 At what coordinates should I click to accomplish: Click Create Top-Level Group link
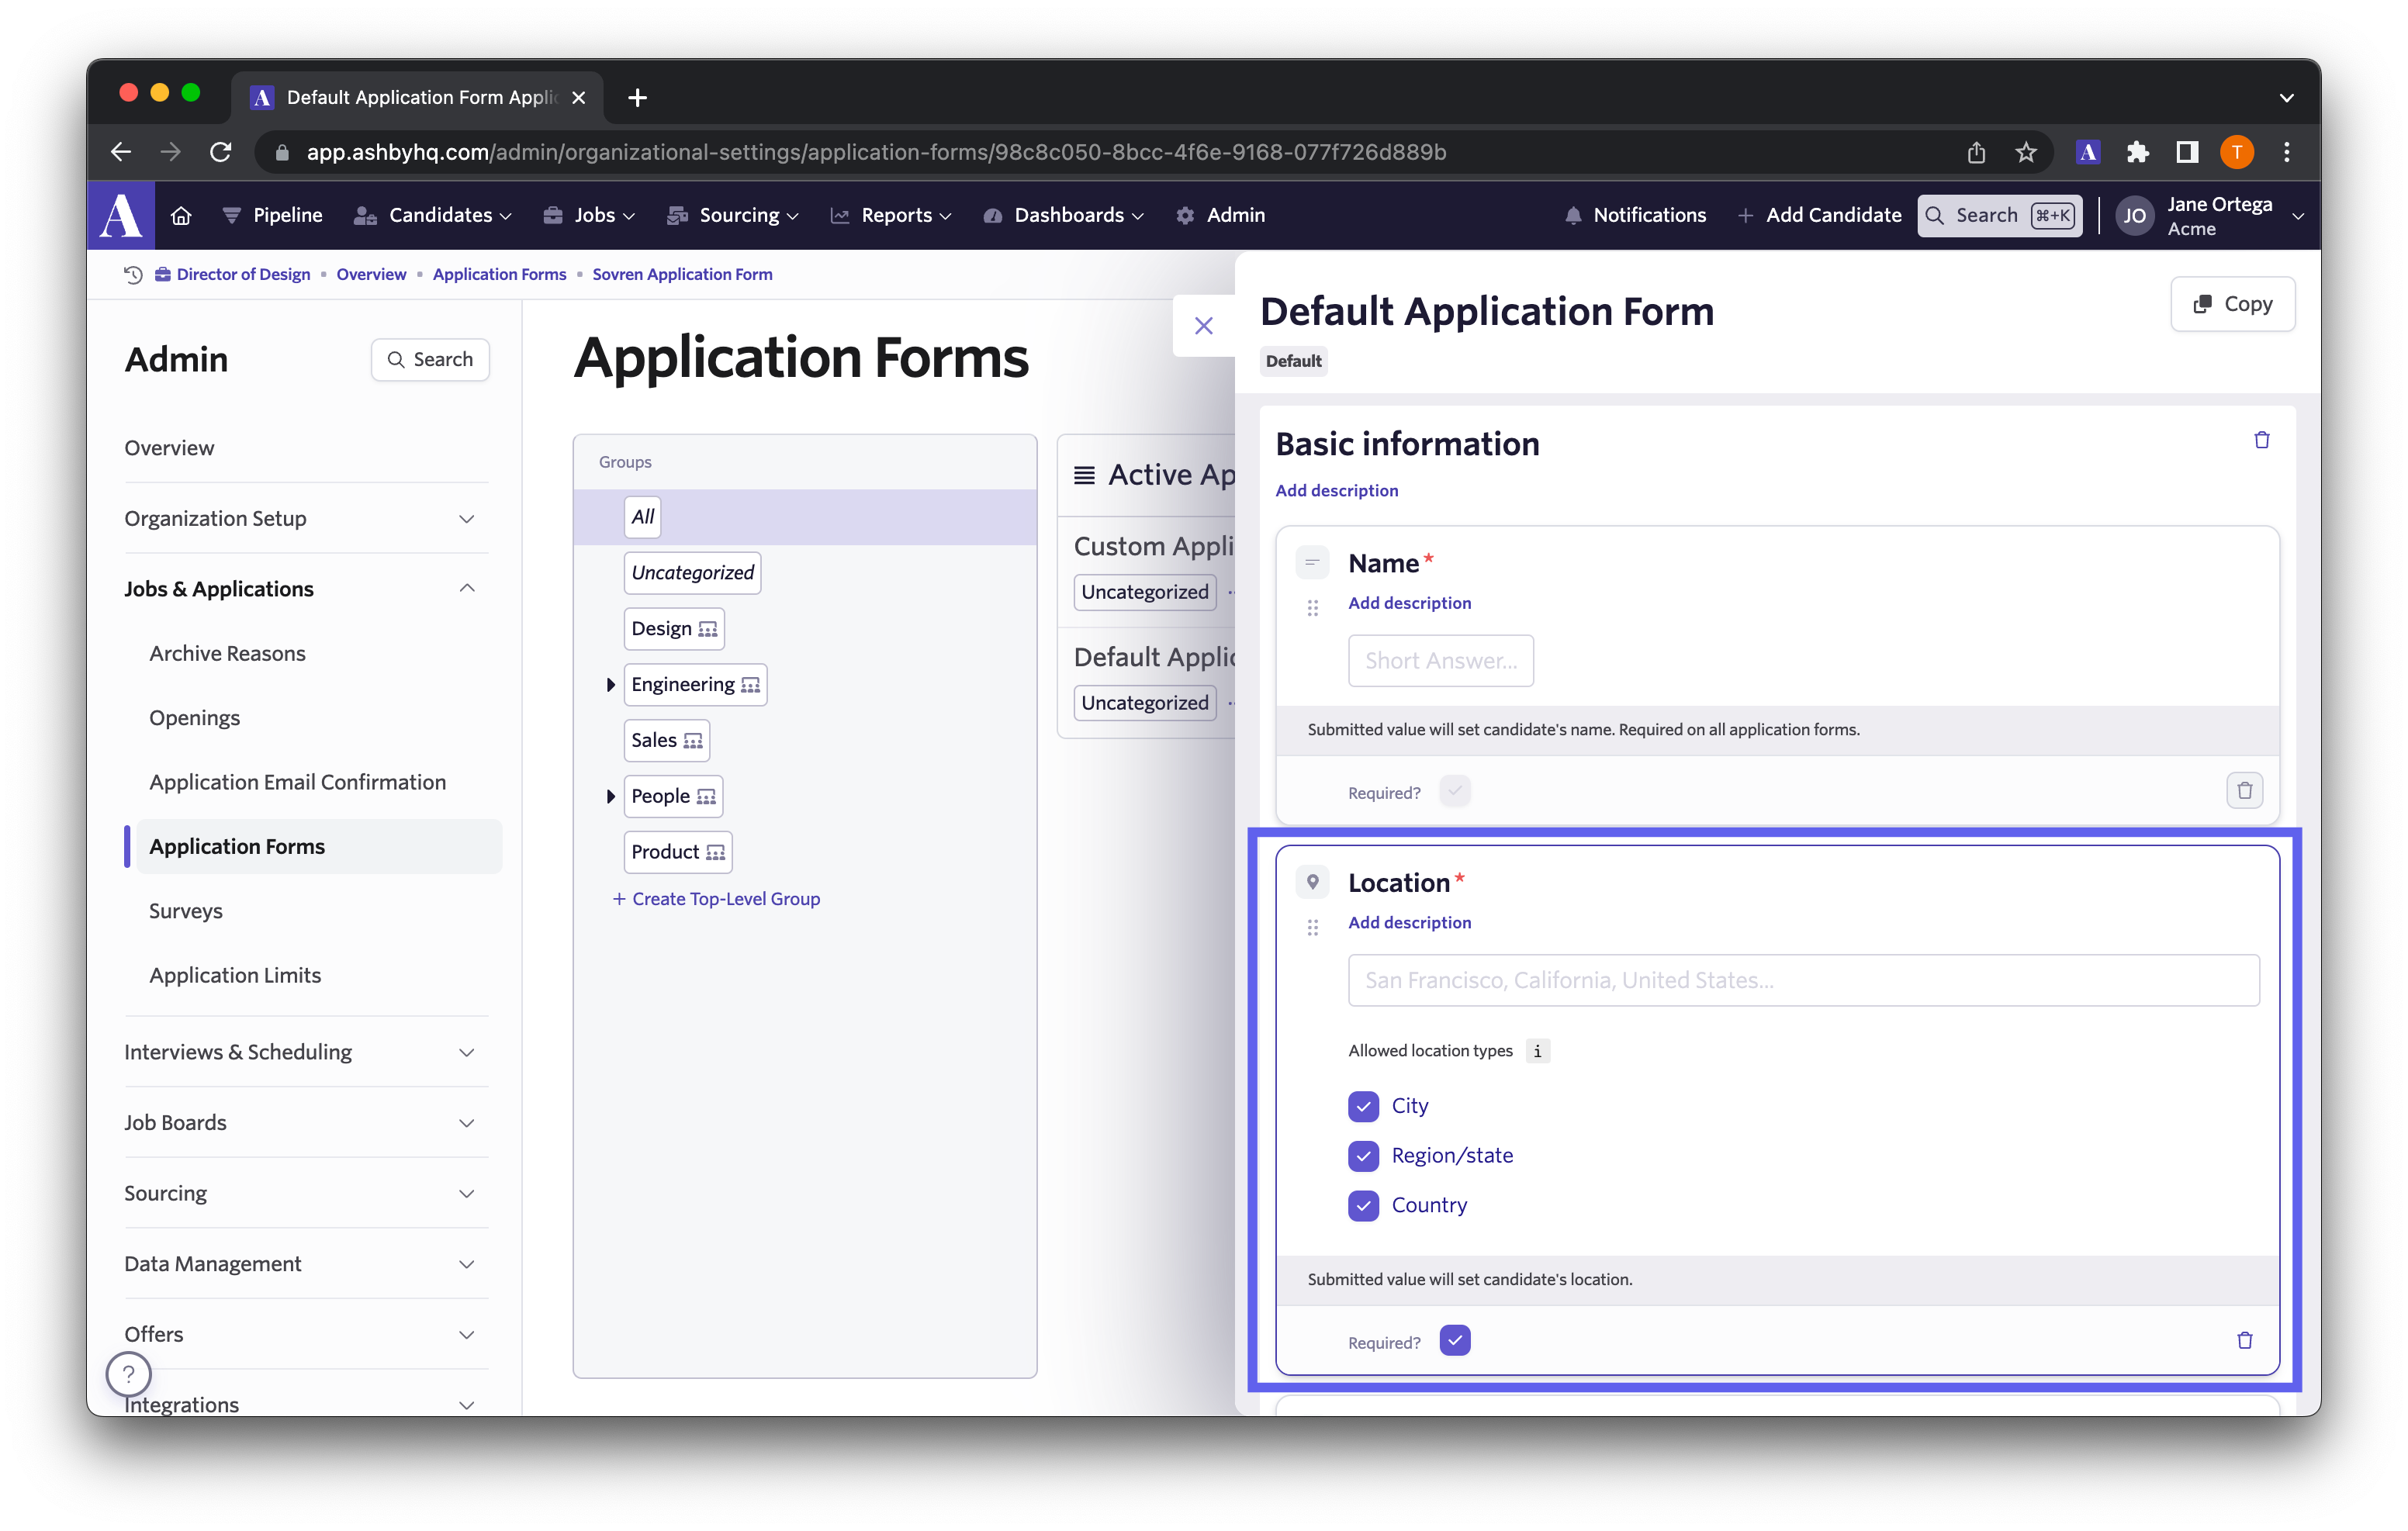(x=716, y=898)
